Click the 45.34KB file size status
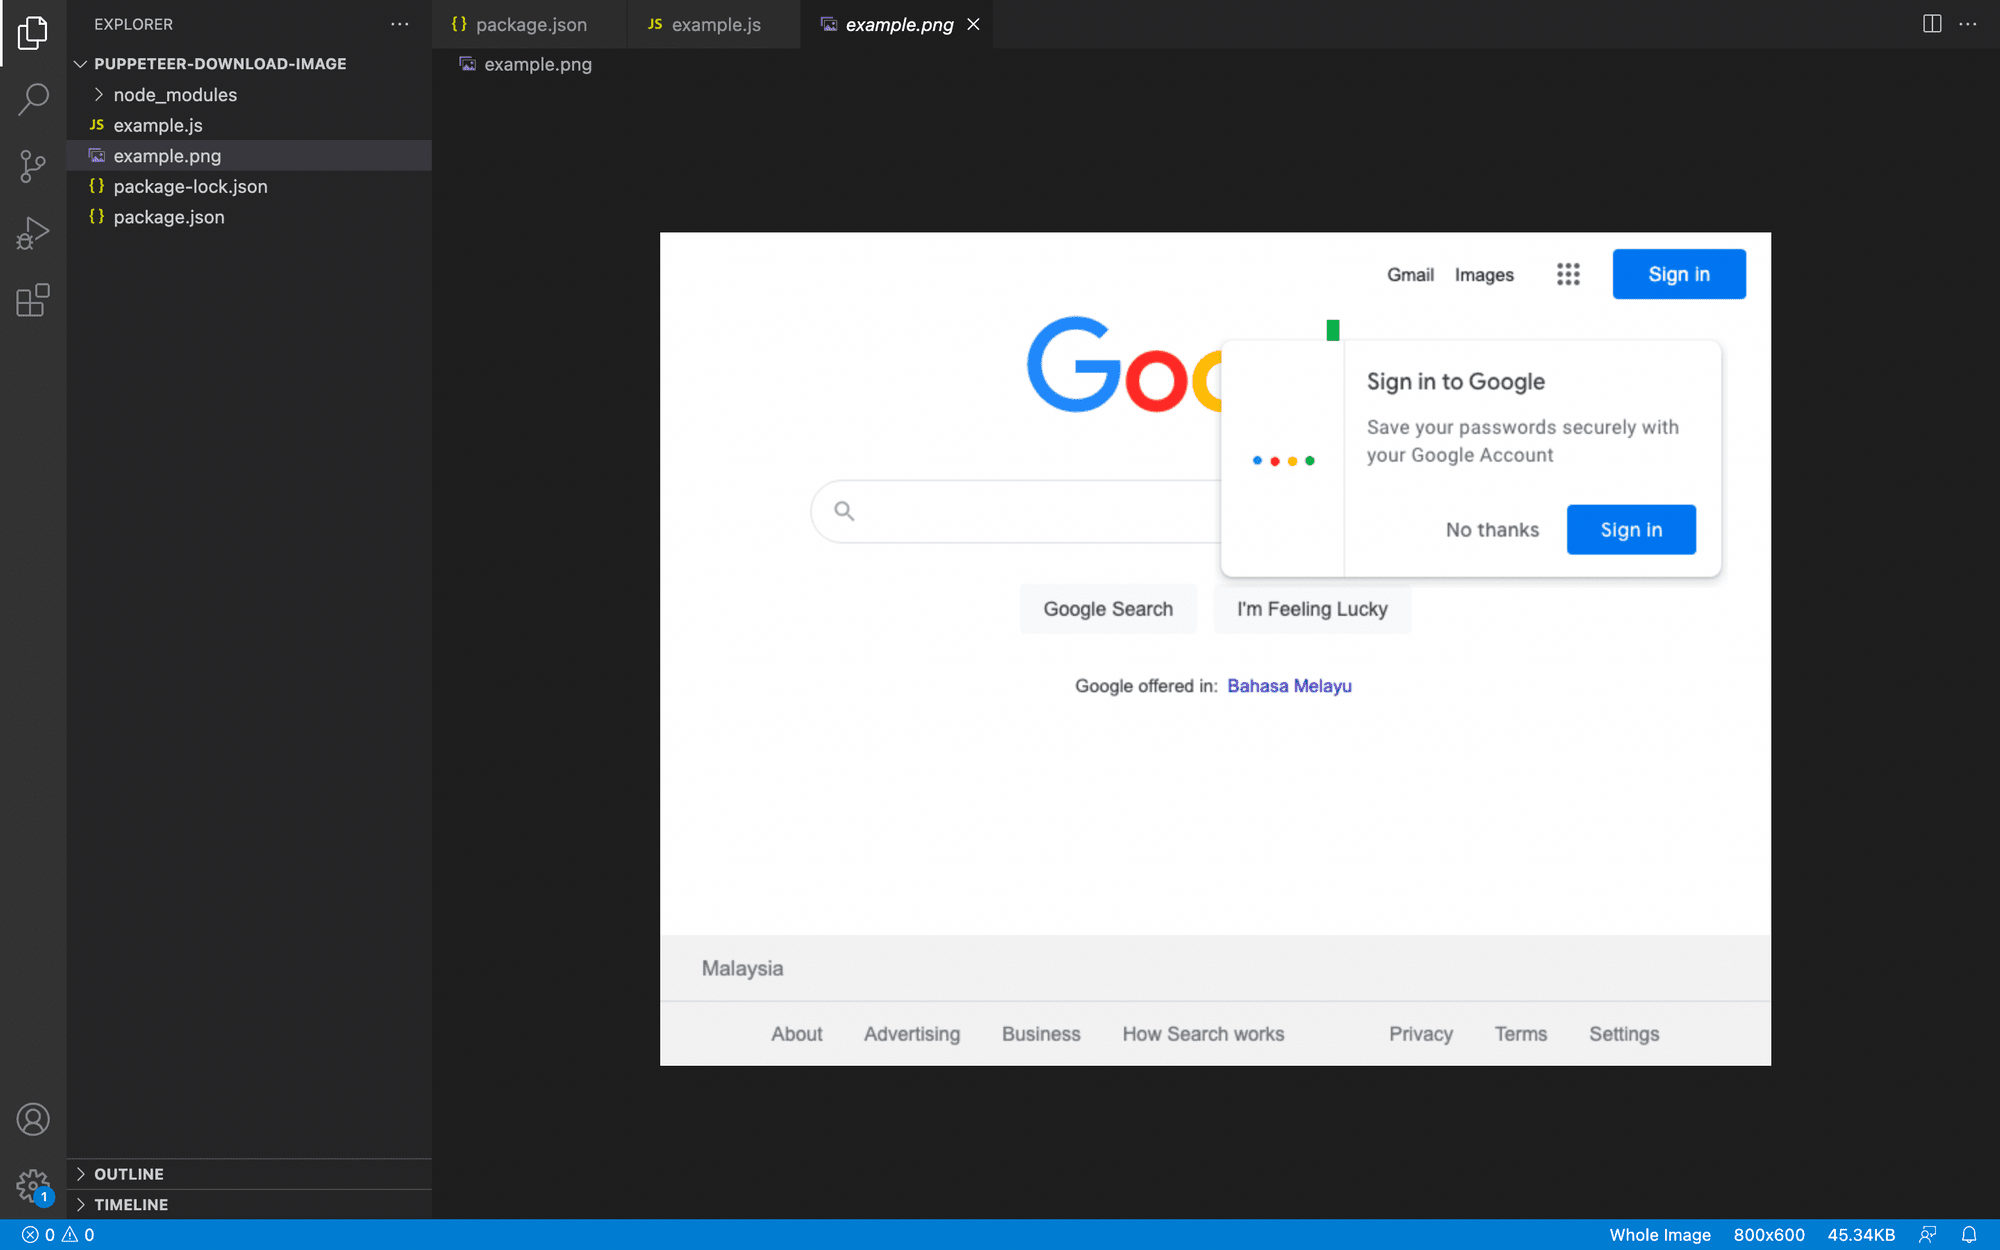Viewport: 2000px width, 1250px height. [x=1861, y=1235]
